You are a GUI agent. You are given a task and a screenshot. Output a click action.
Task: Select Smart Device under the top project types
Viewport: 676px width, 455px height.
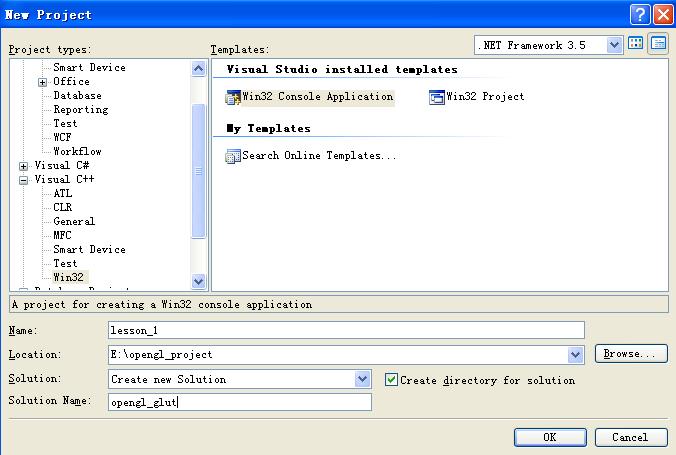tap(89, 68)
